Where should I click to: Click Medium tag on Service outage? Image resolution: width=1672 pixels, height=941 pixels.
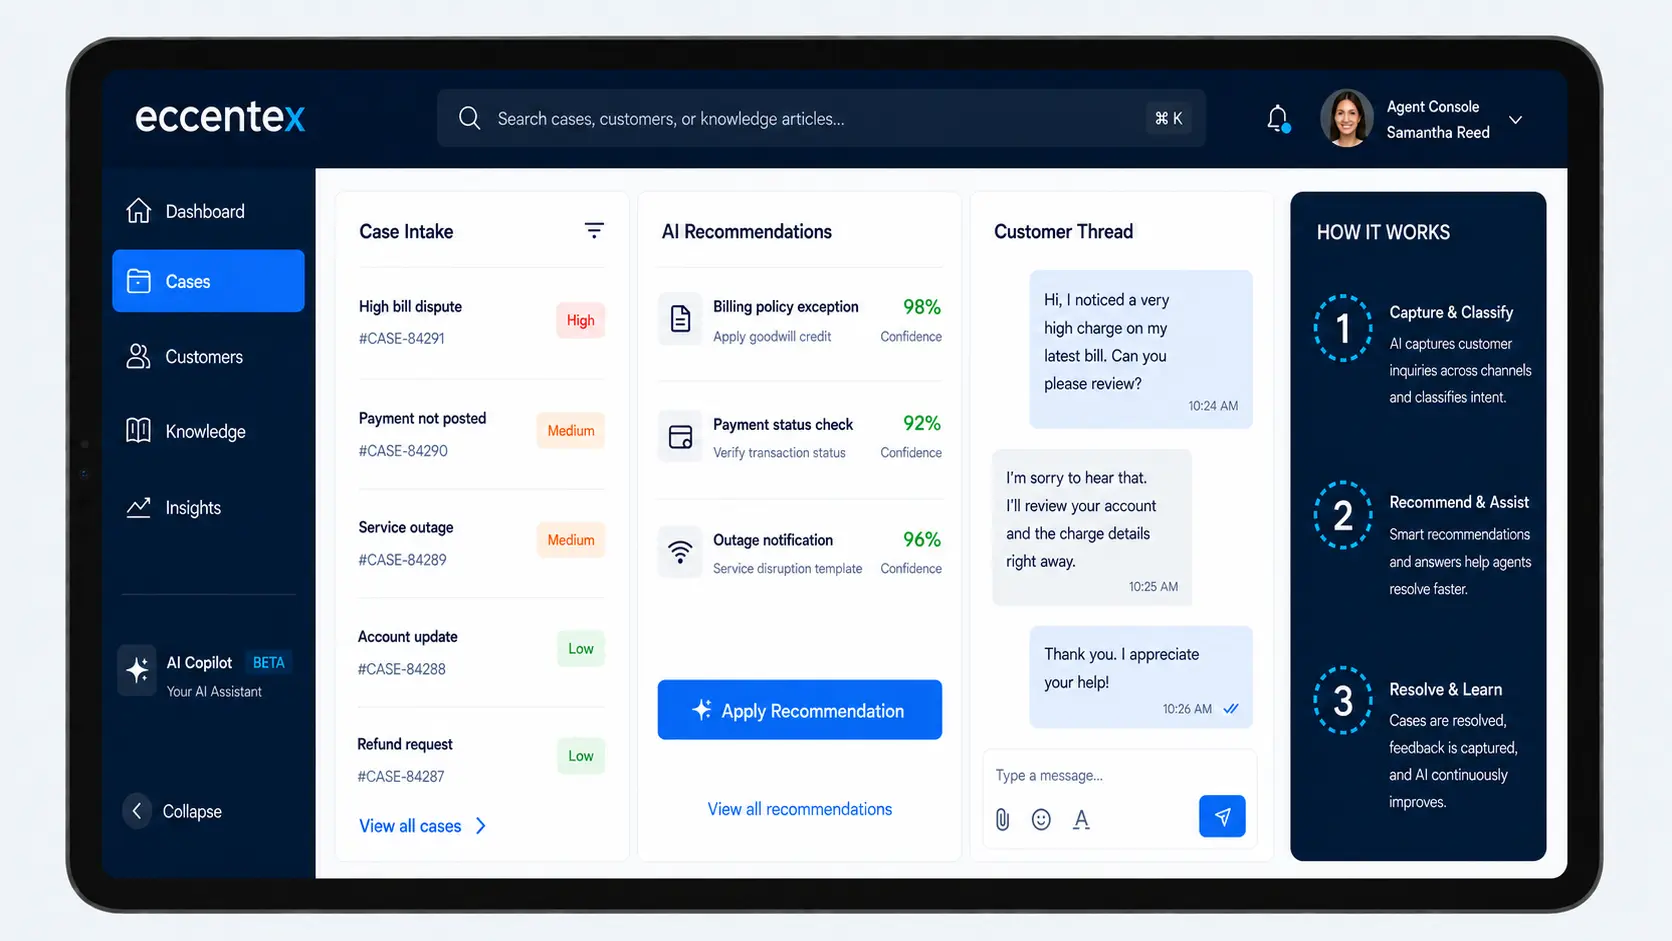(x=571, y=540)
